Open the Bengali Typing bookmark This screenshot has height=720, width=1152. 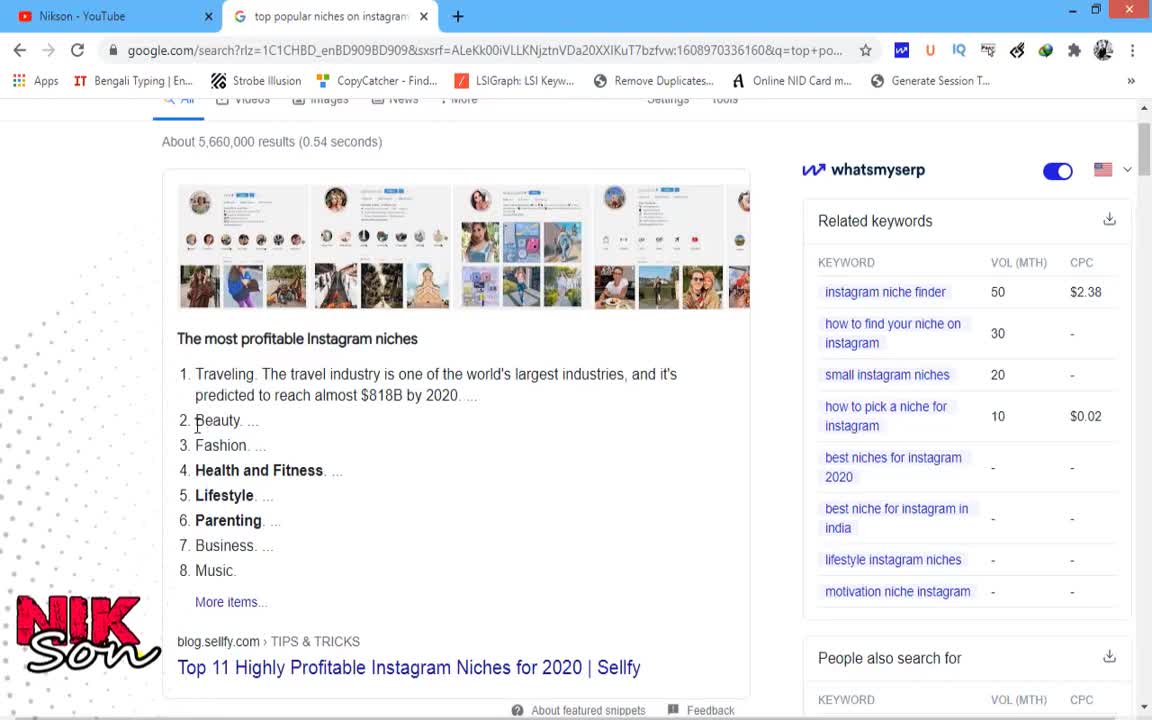[132, 81]
